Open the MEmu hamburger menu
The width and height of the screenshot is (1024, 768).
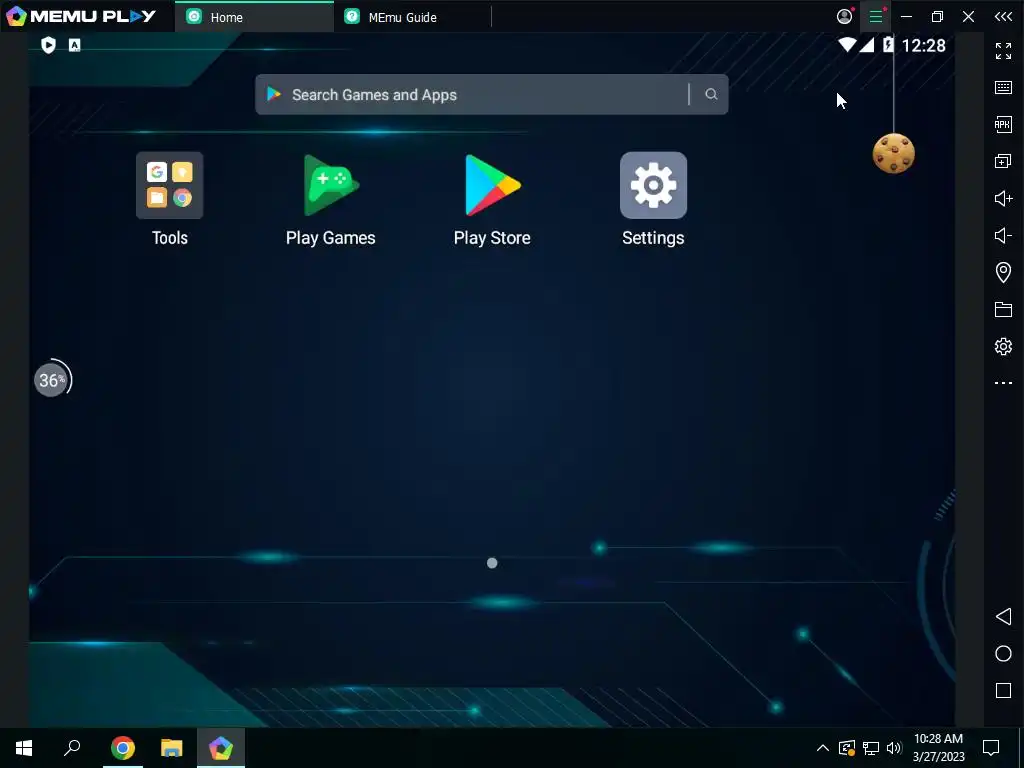tap(876, 17)
